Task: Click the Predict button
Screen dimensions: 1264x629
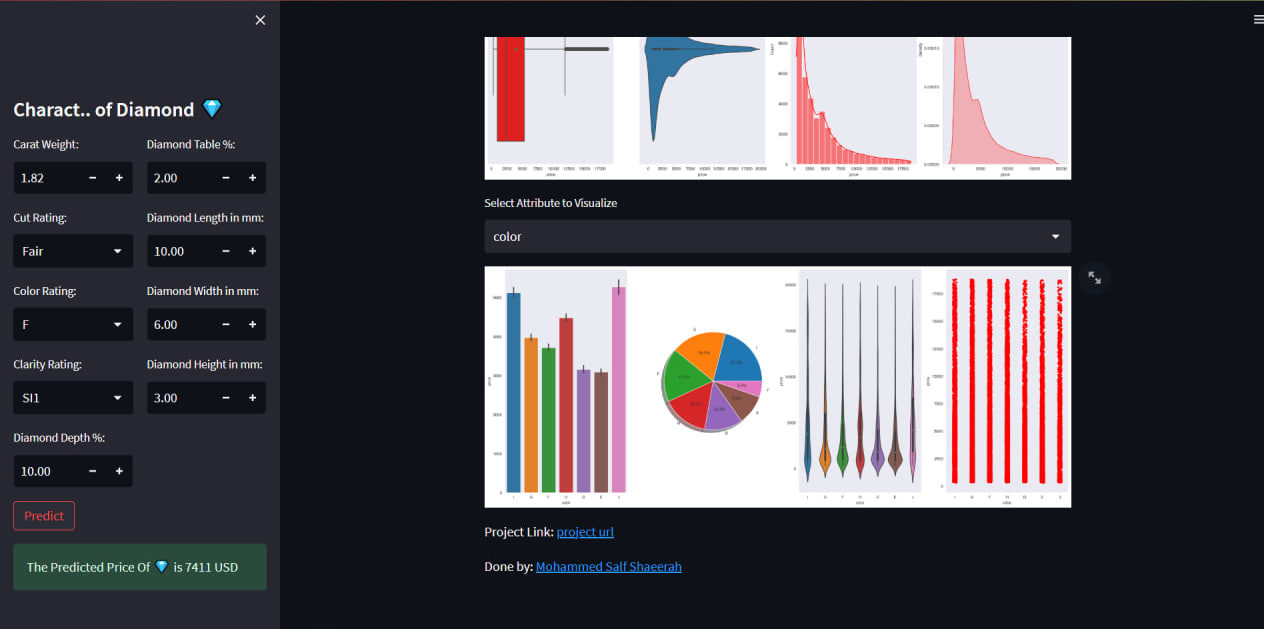Action: click(43, 515)
